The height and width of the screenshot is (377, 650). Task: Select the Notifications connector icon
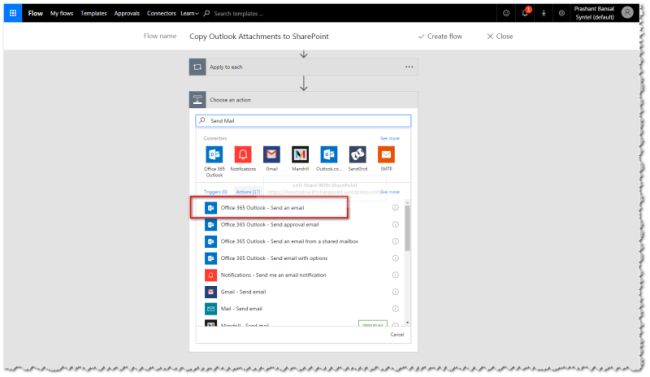tap(243, 155)
